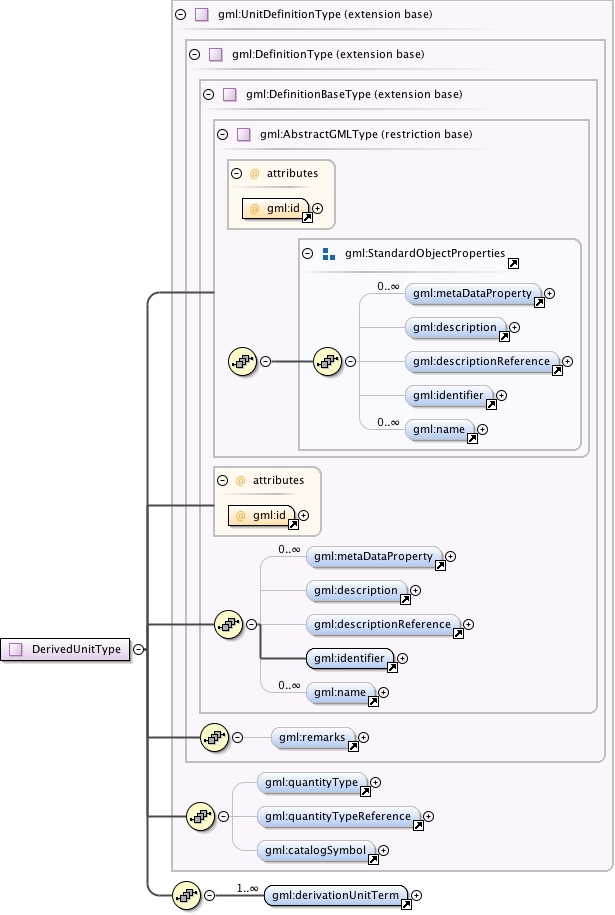Collapse the gml:StandardObjectProperties group
The image size is (615, 915).
pyautogui.click(x=308, y=253)
